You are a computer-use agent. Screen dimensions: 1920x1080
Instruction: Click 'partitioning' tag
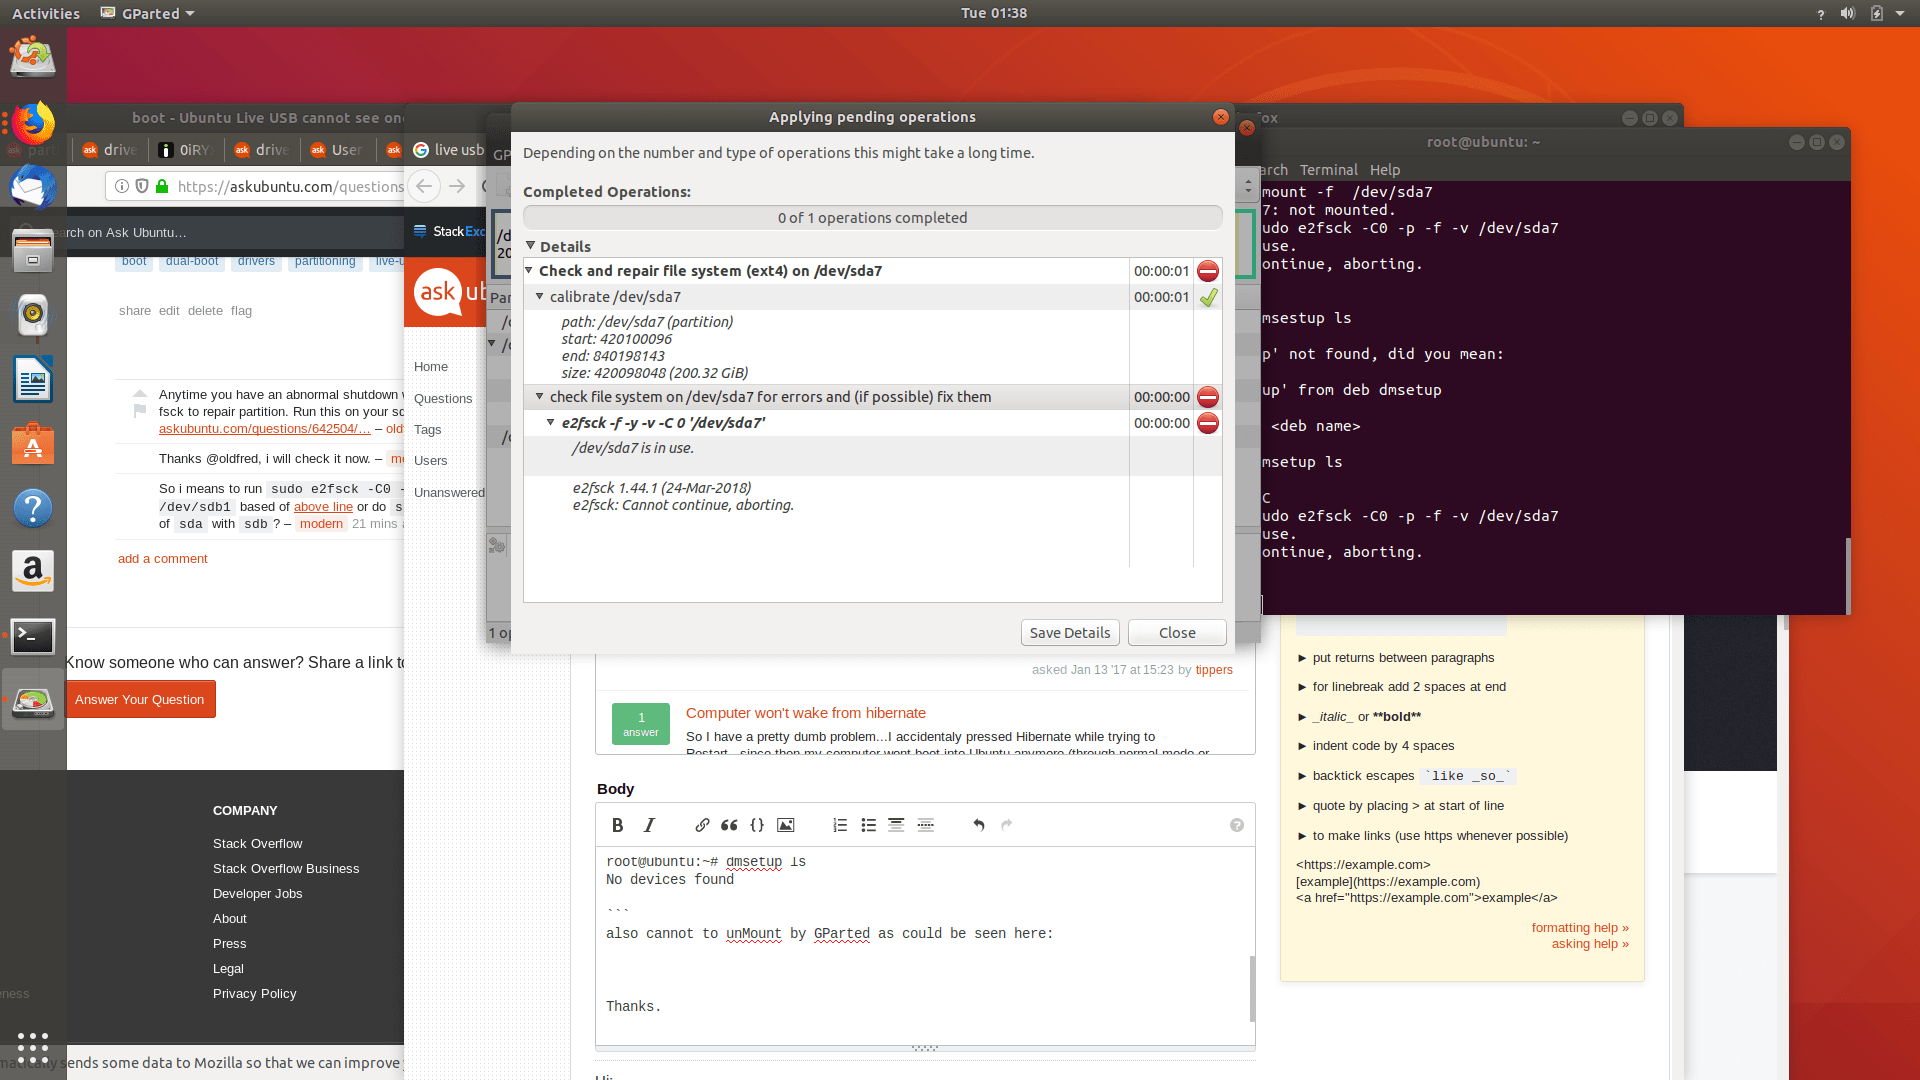tap(325, 261)
